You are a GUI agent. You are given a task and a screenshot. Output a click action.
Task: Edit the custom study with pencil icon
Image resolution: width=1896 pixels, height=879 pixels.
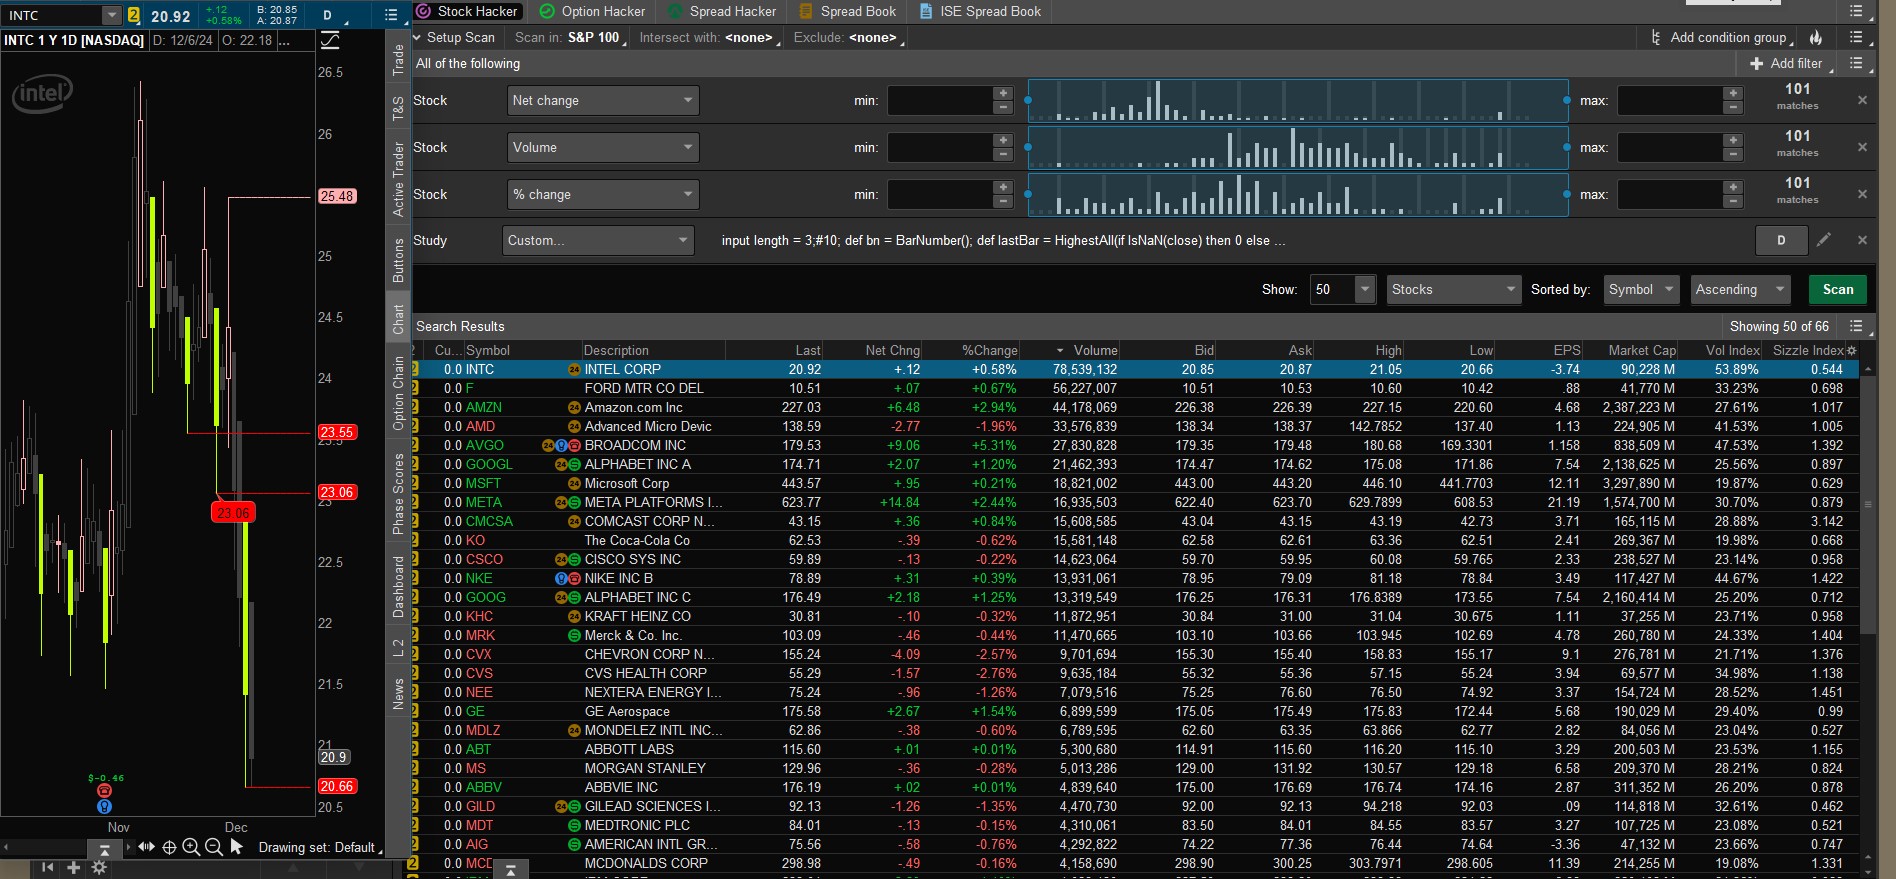pyautogui.click(x=1824, y=240)
